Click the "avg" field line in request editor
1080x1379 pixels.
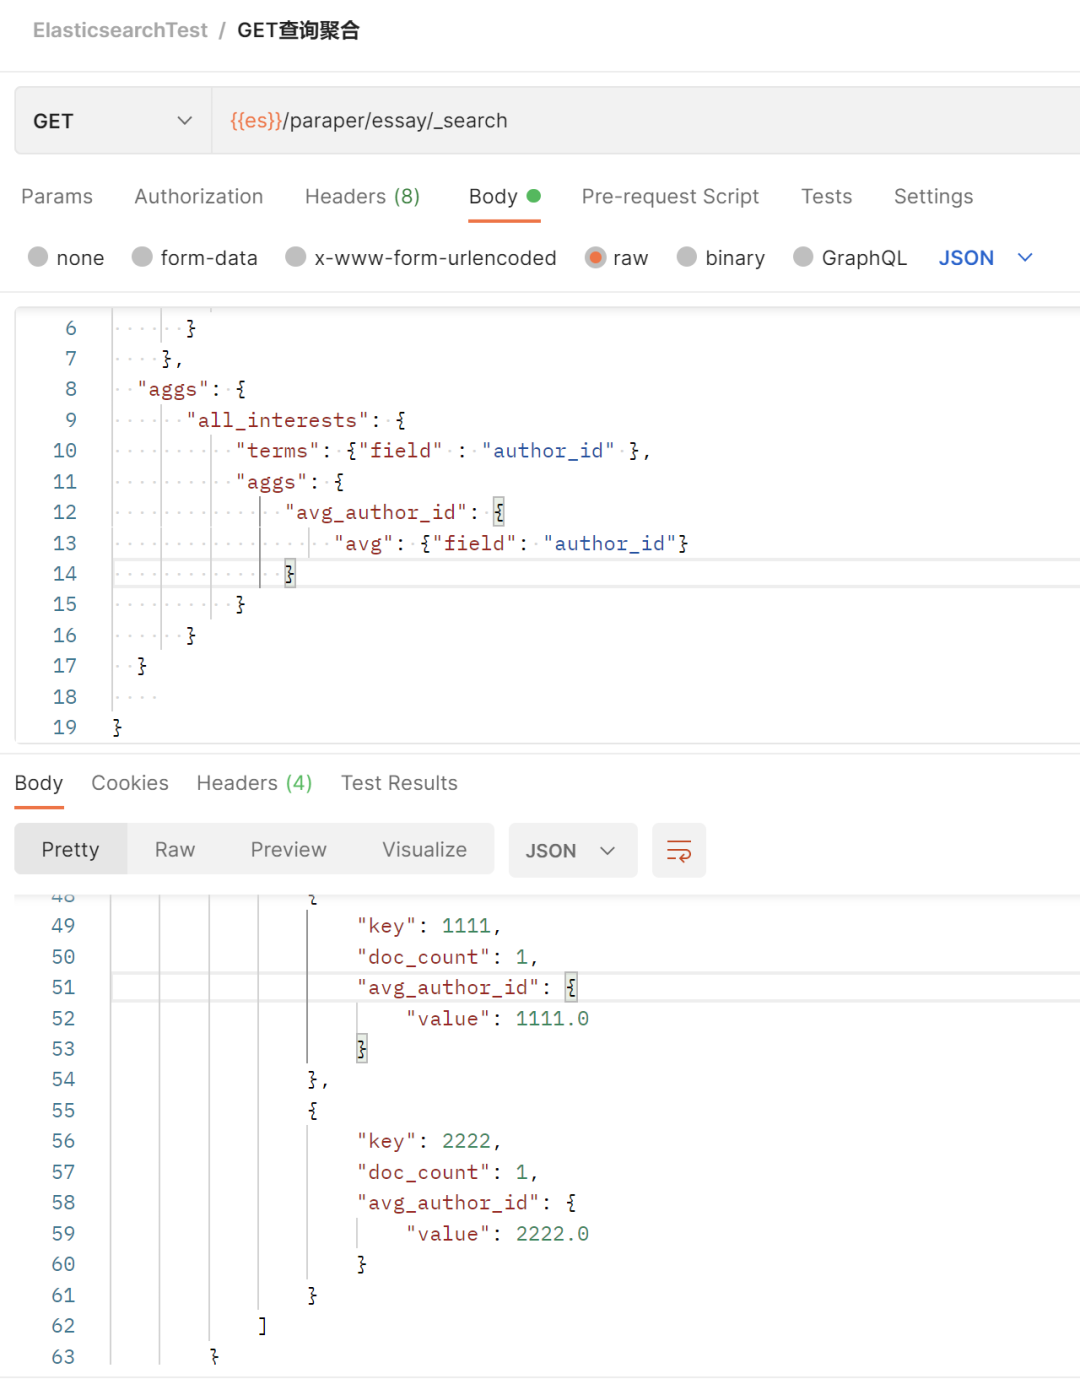click(511, 544)
